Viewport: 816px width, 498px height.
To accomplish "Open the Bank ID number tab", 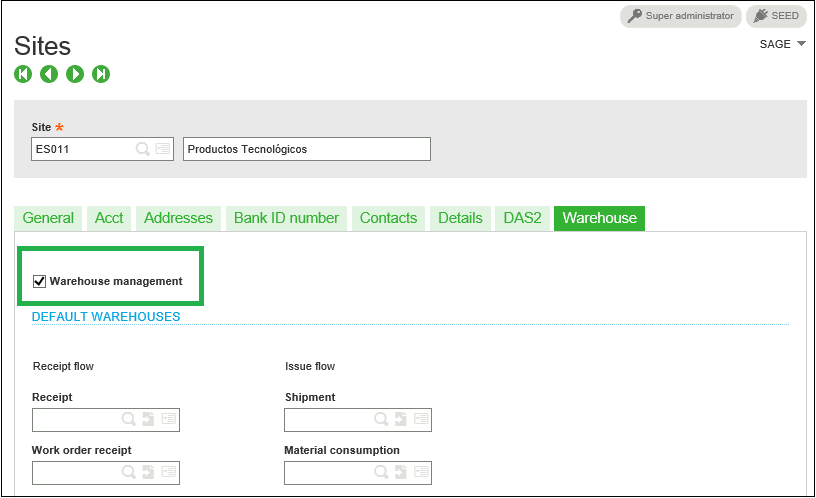I will click(286, 218).
